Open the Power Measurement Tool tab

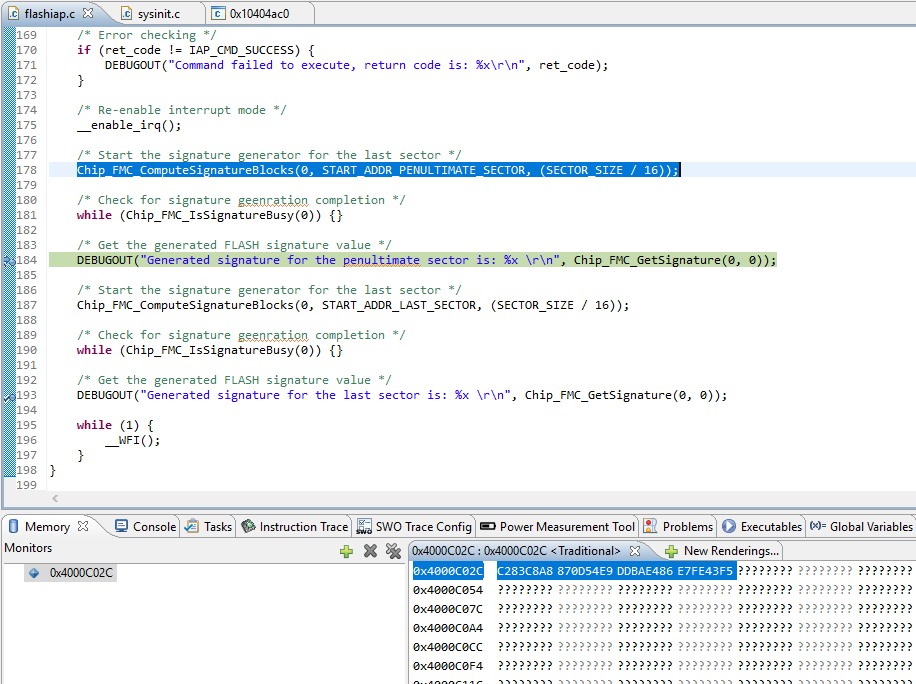[557, 526]
